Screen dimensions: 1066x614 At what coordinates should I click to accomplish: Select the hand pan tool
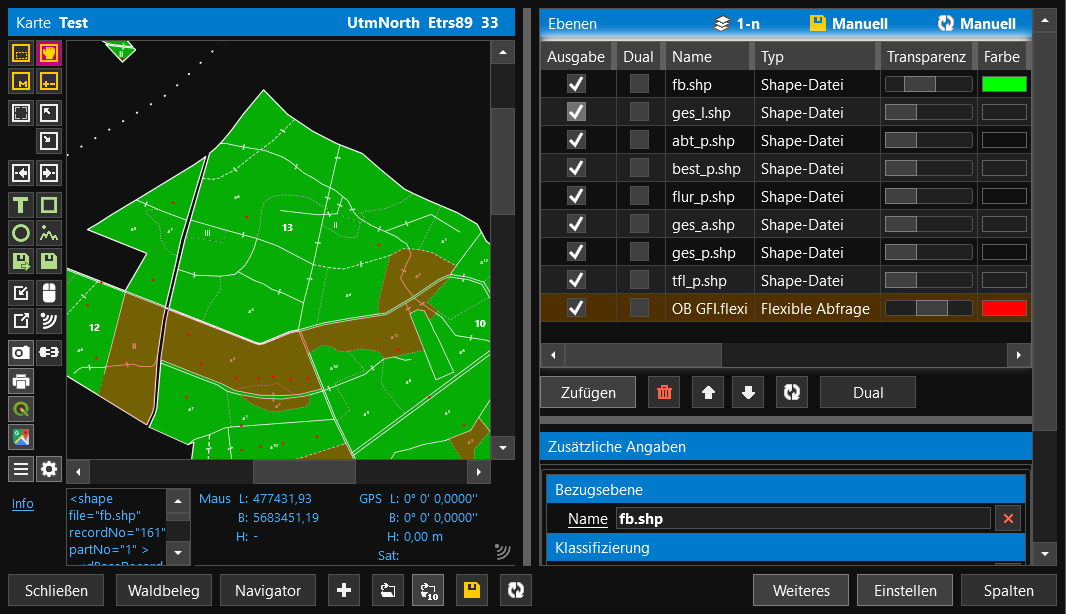tap(49, 53)
